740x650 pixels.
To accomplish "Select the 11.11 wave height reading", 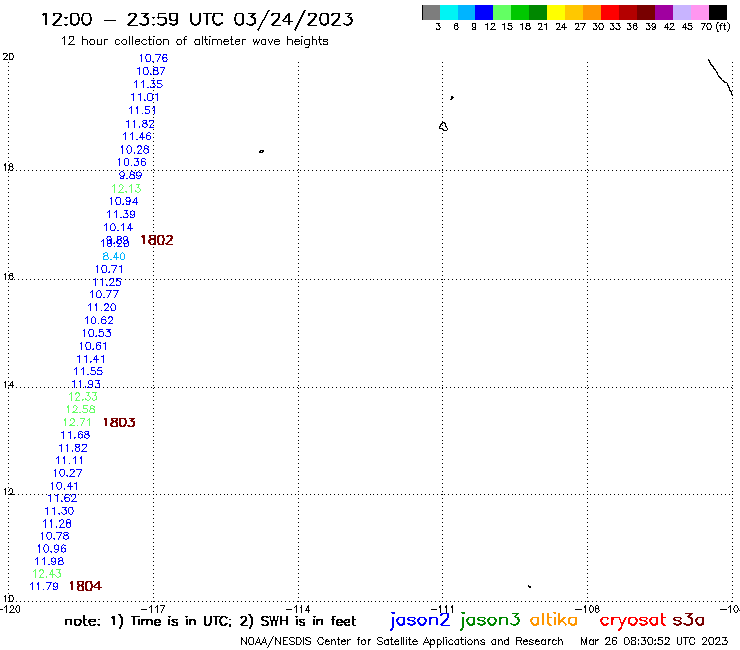I will point(69,461).
